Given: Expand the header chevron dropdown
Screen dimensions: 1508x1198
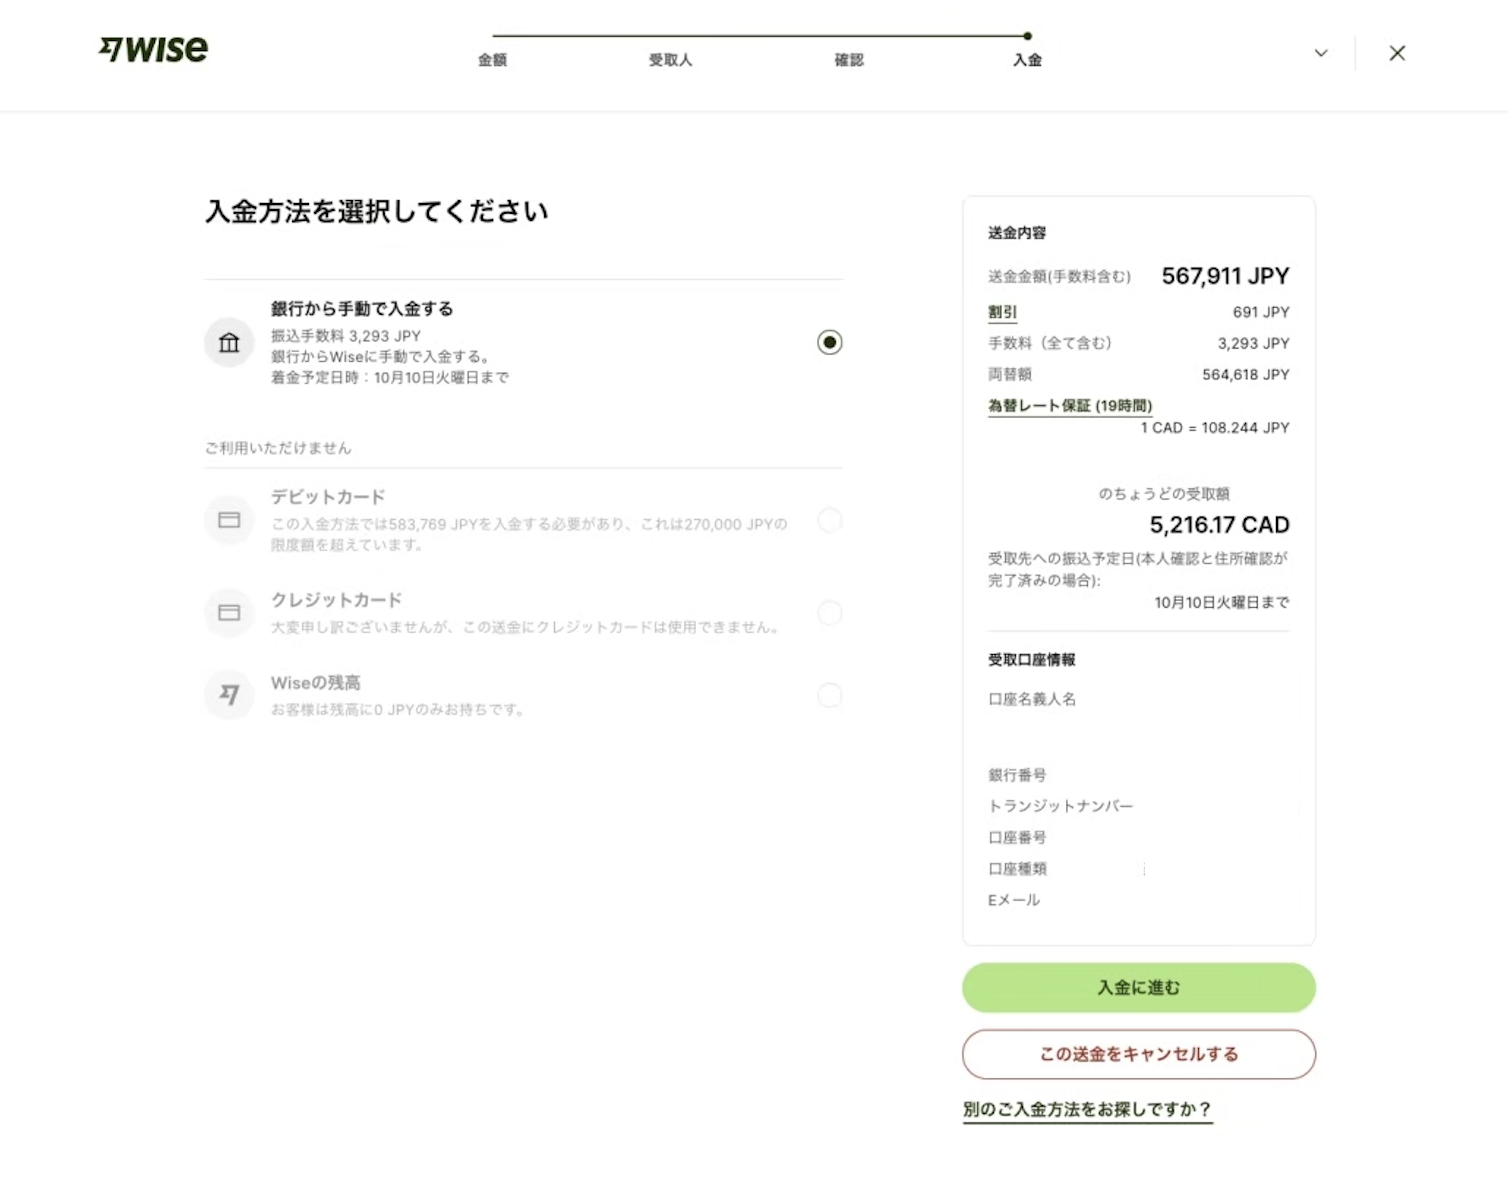Looking at the screenshot, I should [x=1321, y=53].
